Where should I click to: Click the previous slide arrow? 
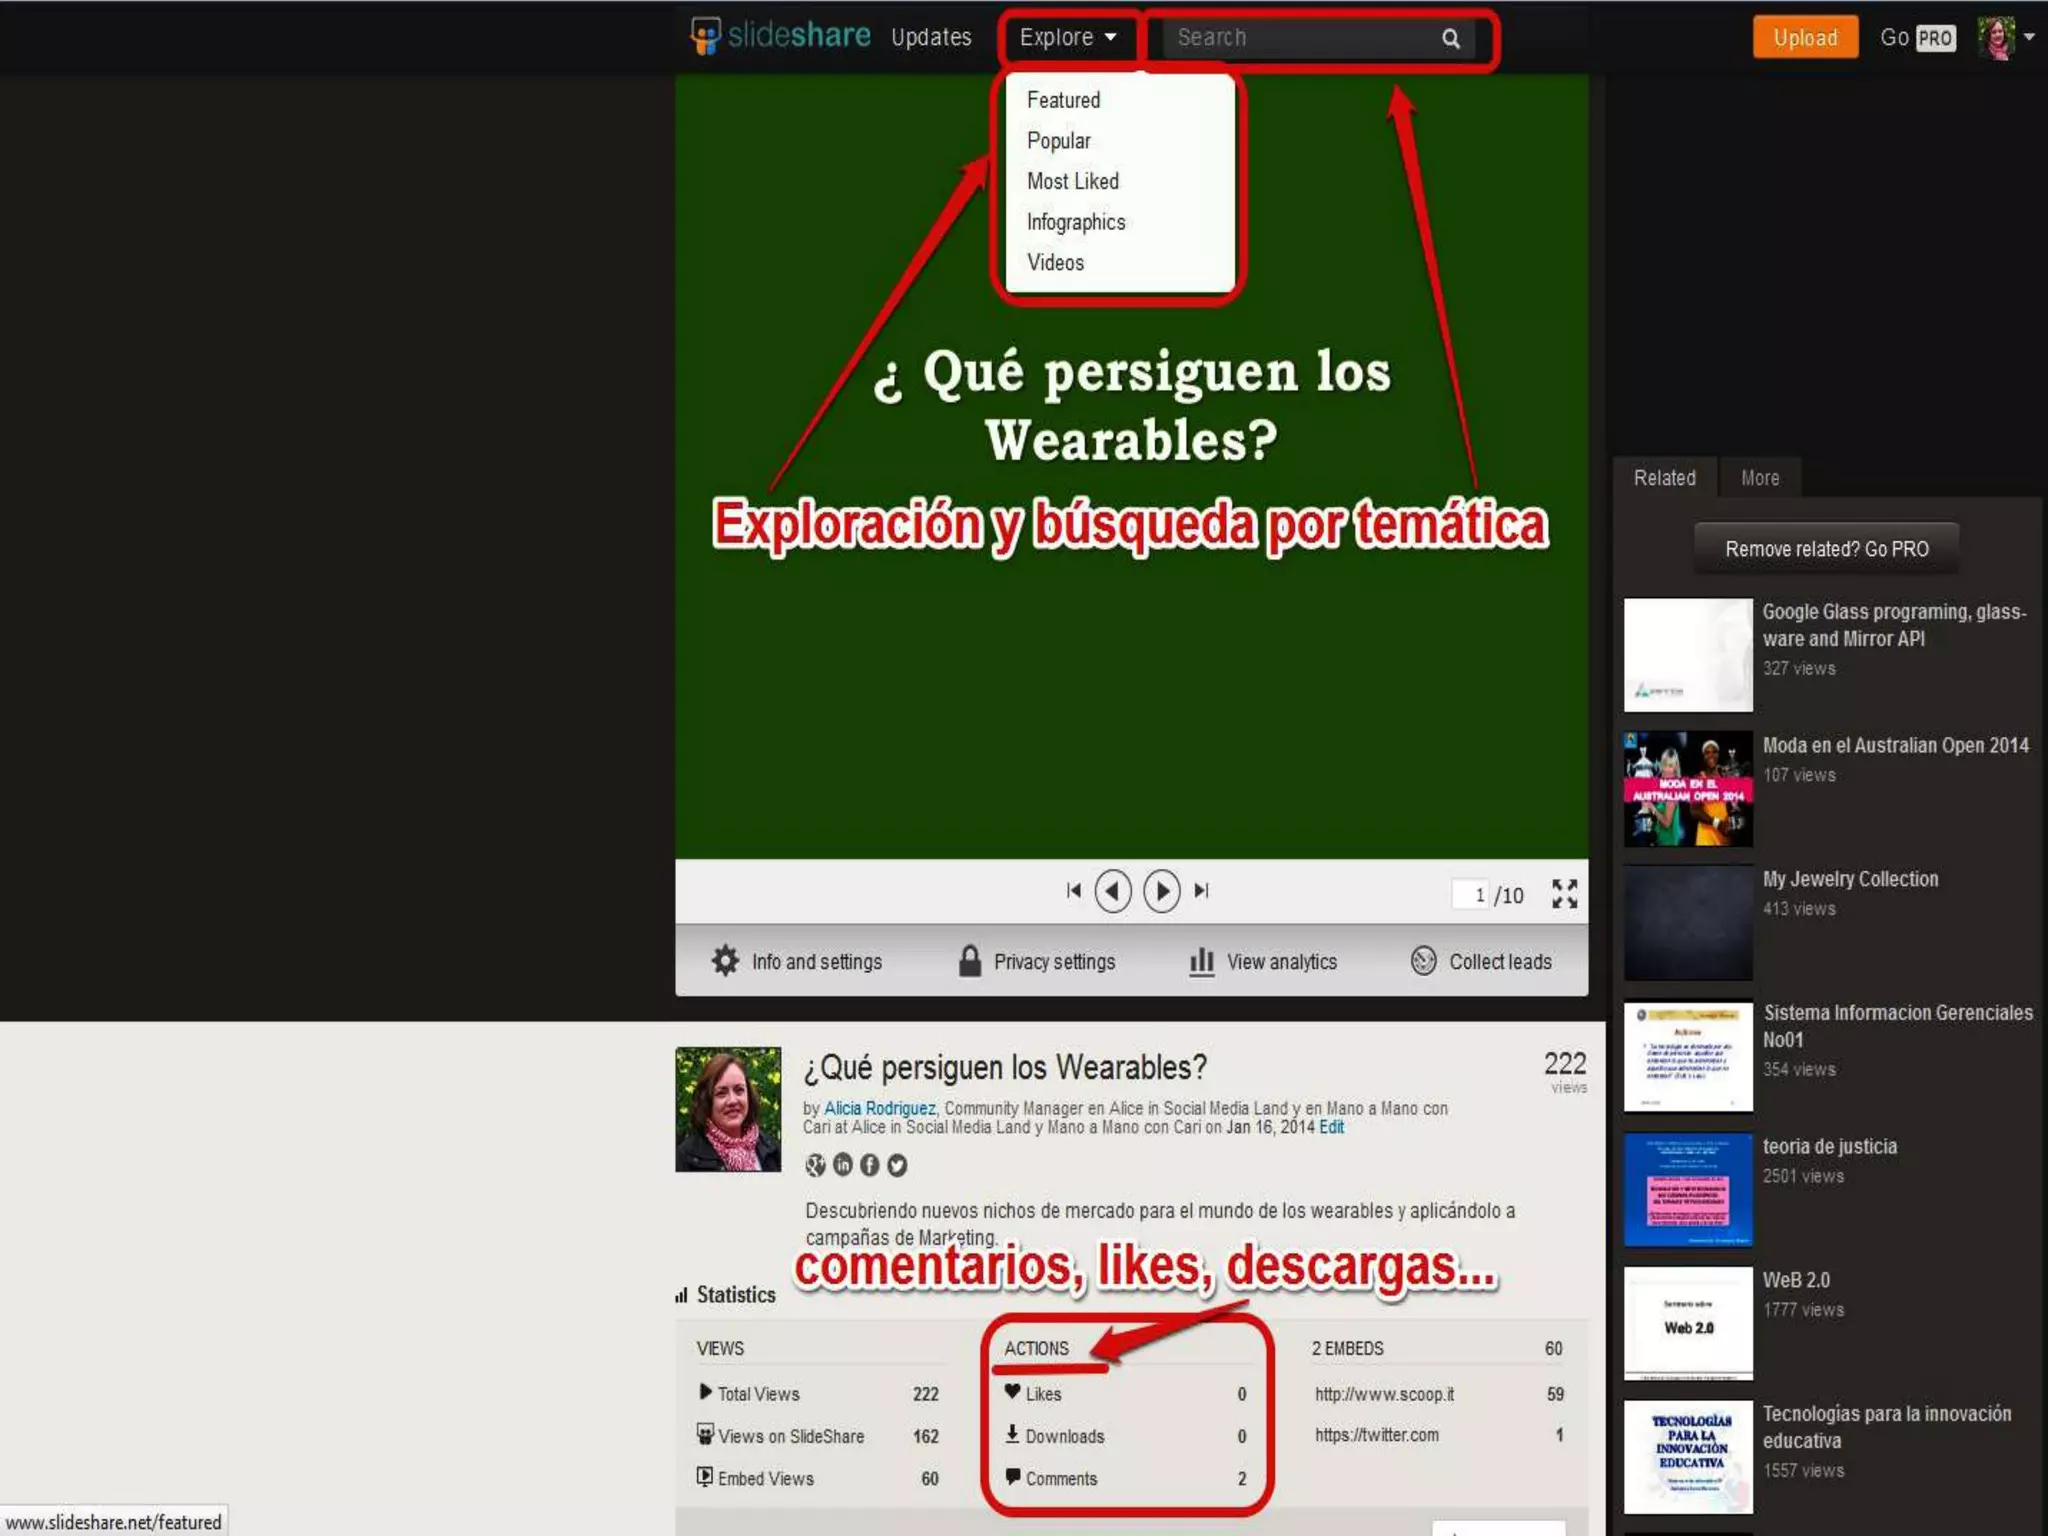coord(1113,890)
